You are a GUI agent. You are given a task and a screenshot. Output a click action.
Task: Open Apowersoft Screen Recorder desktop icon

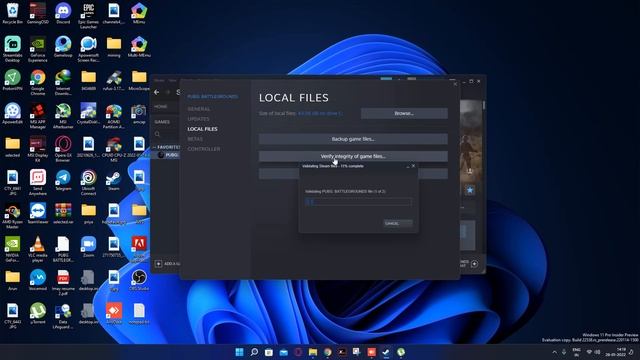89,49
